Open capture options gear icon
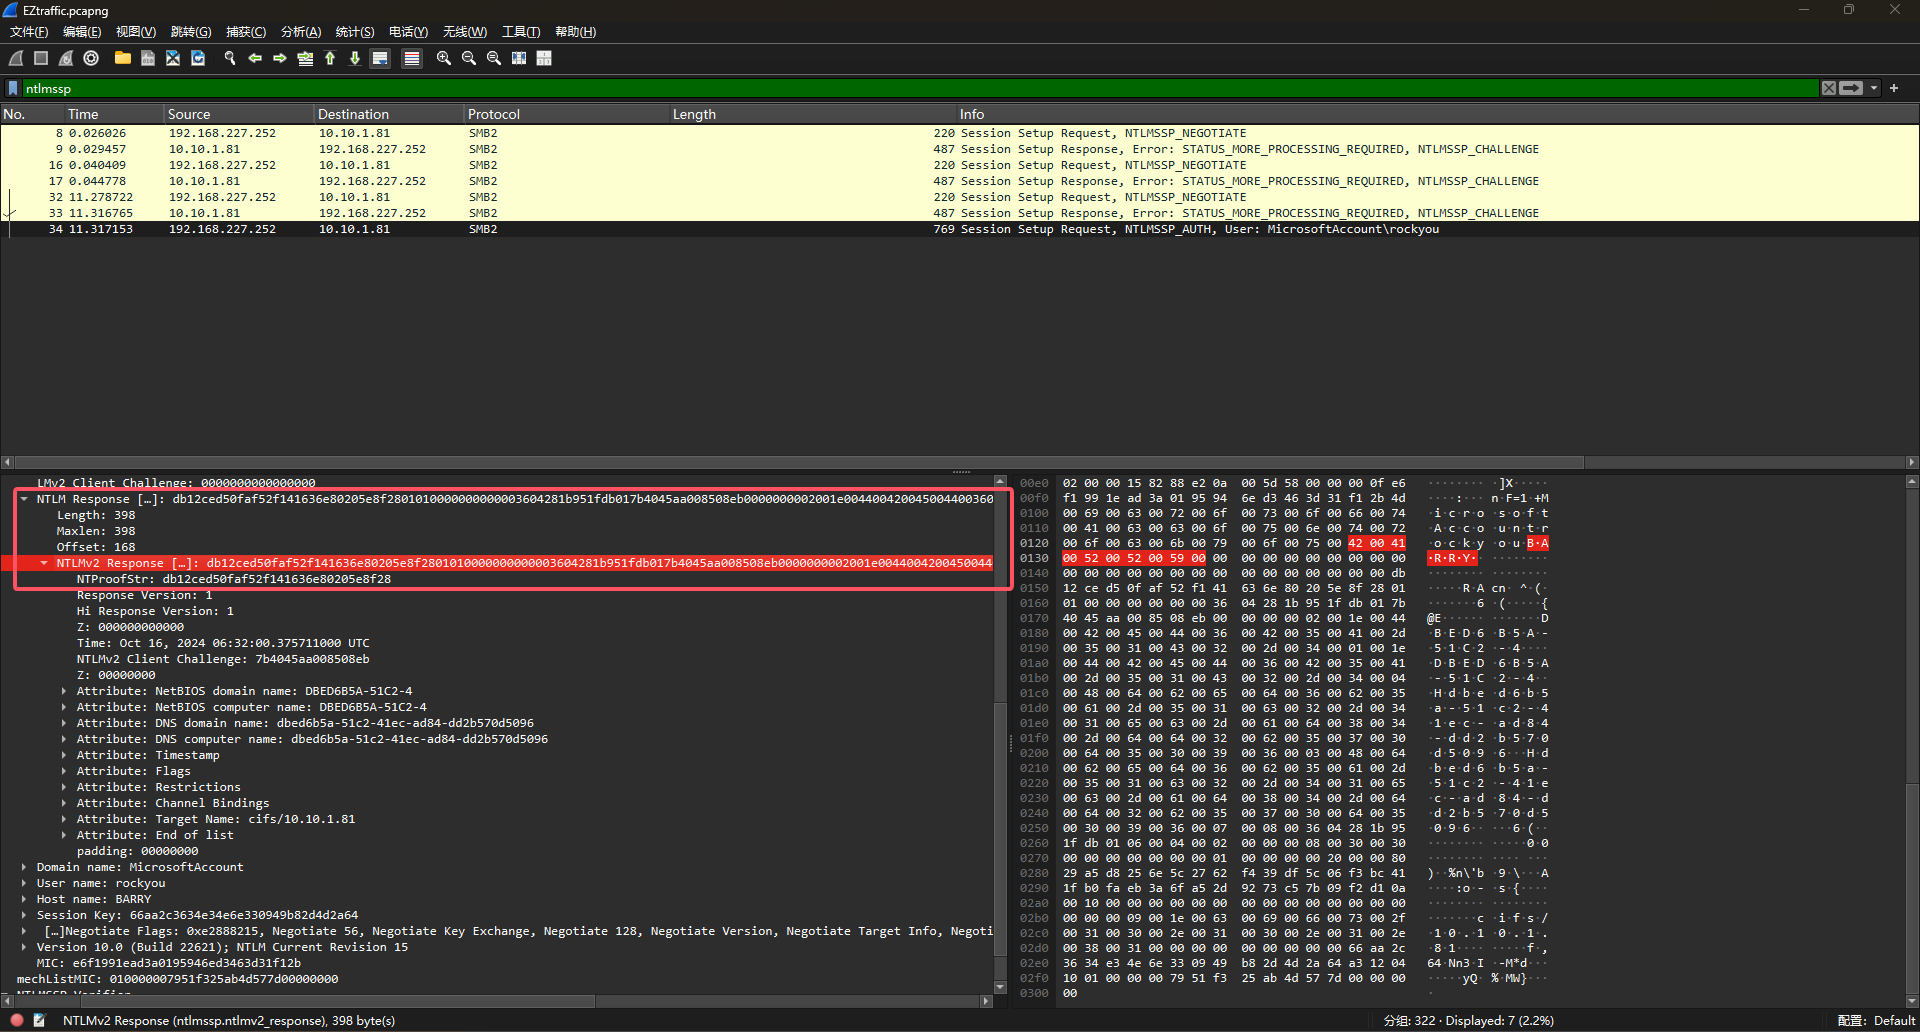 (91, 58)
